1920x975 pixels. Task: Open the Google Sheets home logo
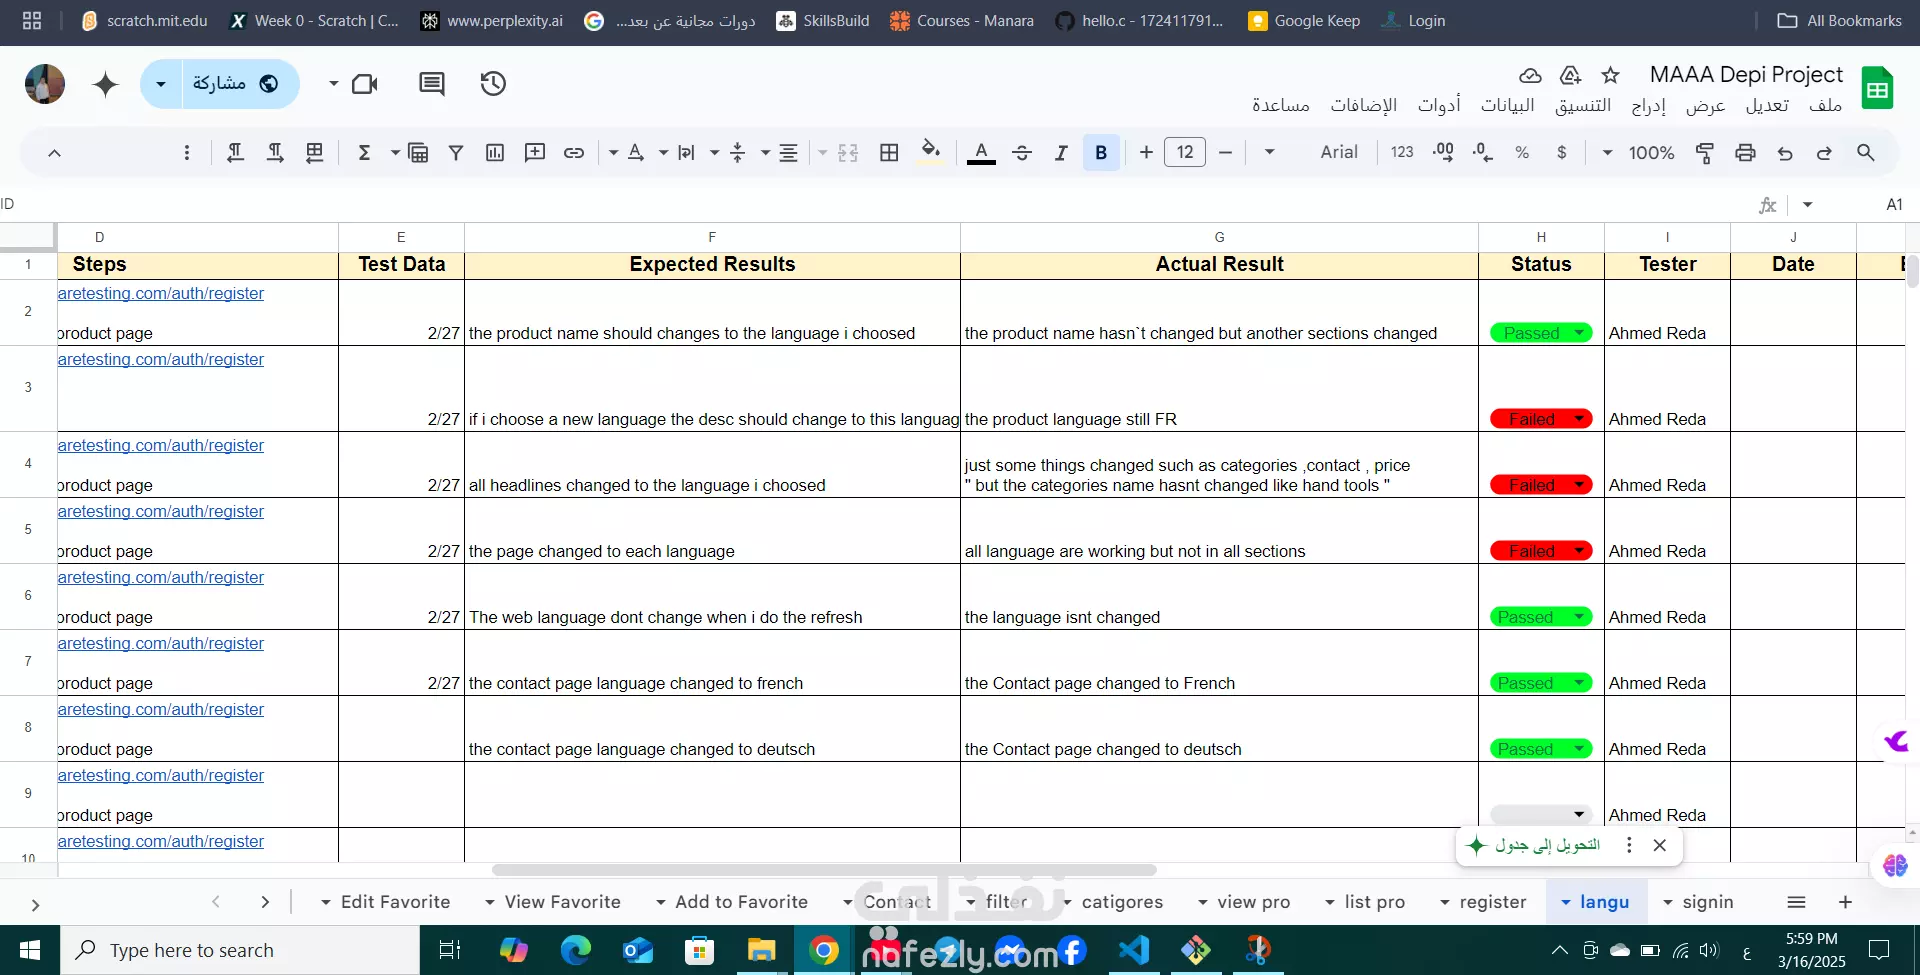tap(1877, 88)
